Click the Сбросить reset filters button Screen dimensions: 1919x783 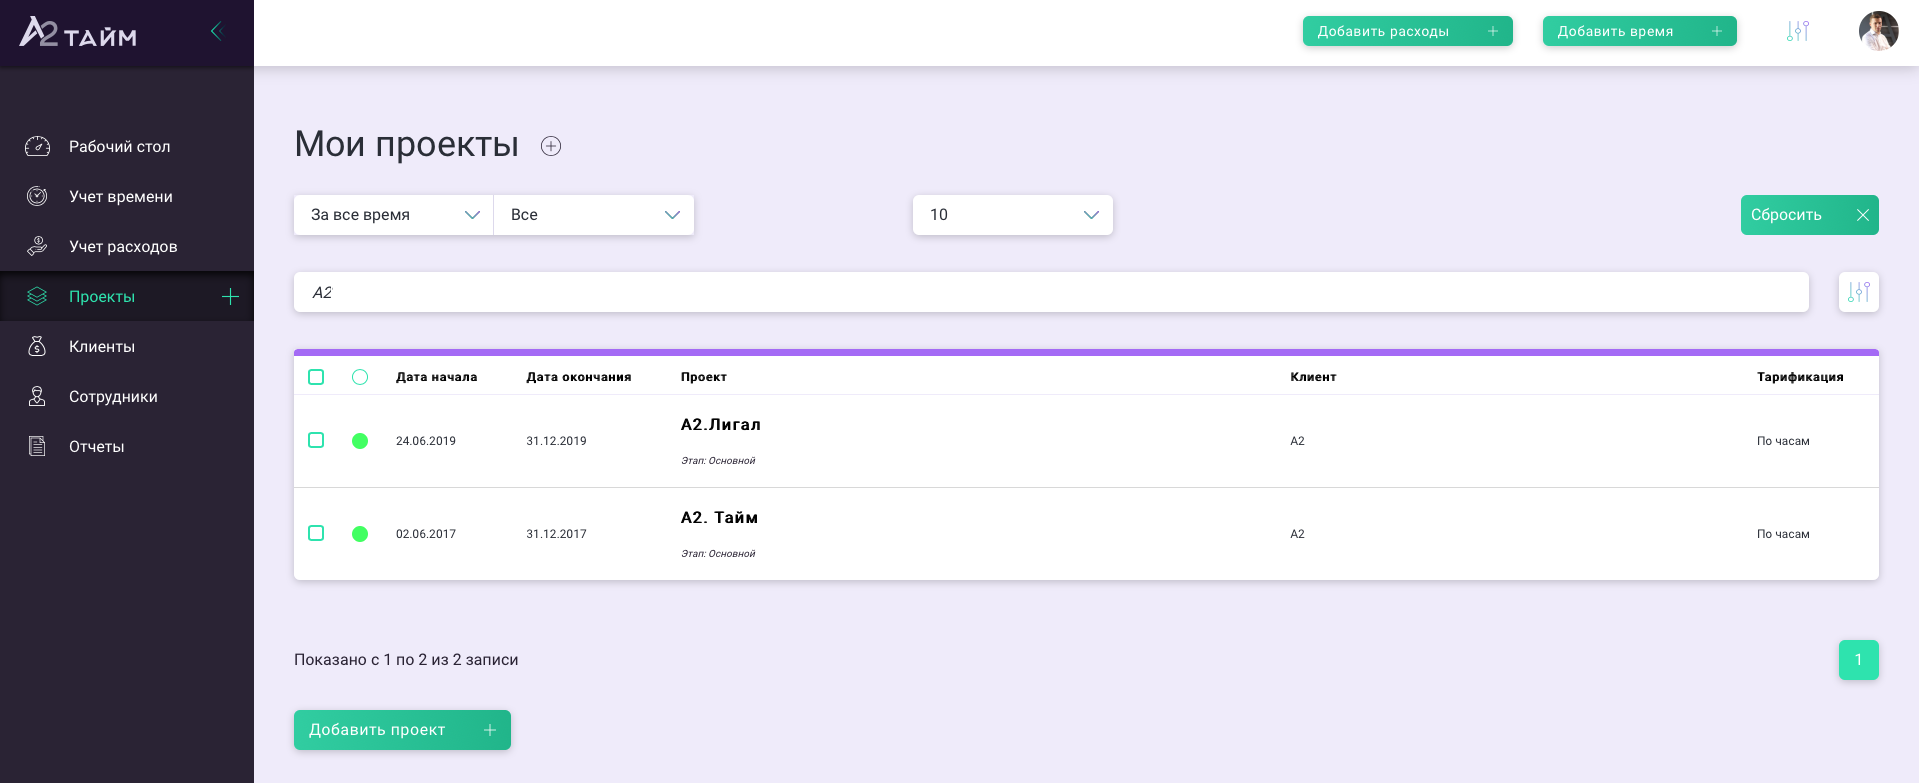click(1810, 215)
